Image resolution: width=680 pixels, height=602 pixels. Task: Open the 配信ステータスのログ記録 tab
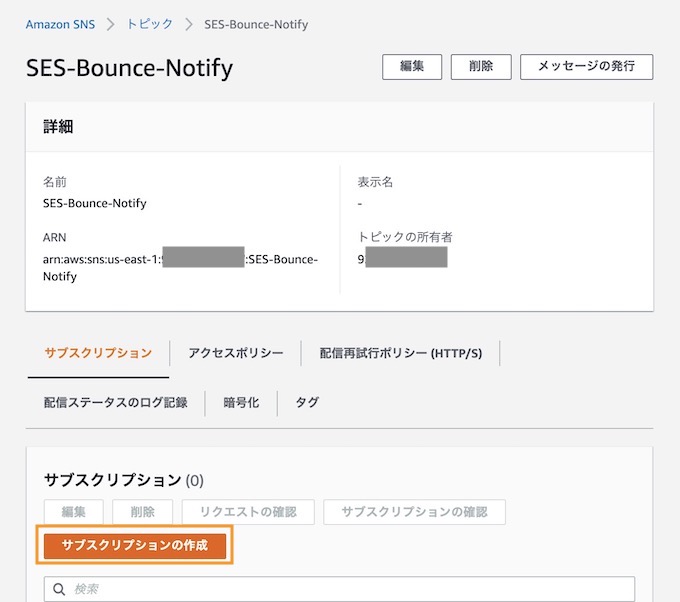point(115,402)
